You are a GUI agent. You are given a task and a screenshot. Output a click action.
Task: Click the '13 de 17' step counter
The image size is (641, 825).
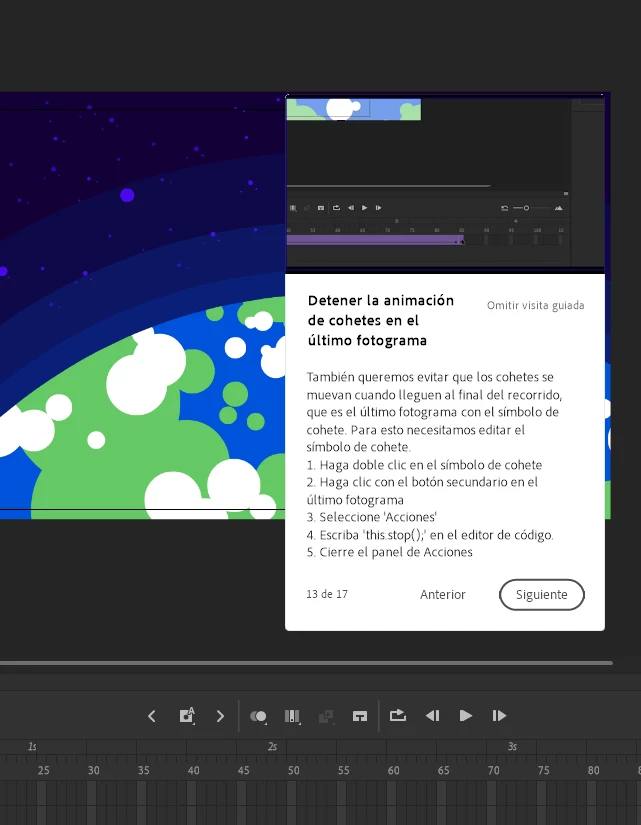(x=327, y=594)
